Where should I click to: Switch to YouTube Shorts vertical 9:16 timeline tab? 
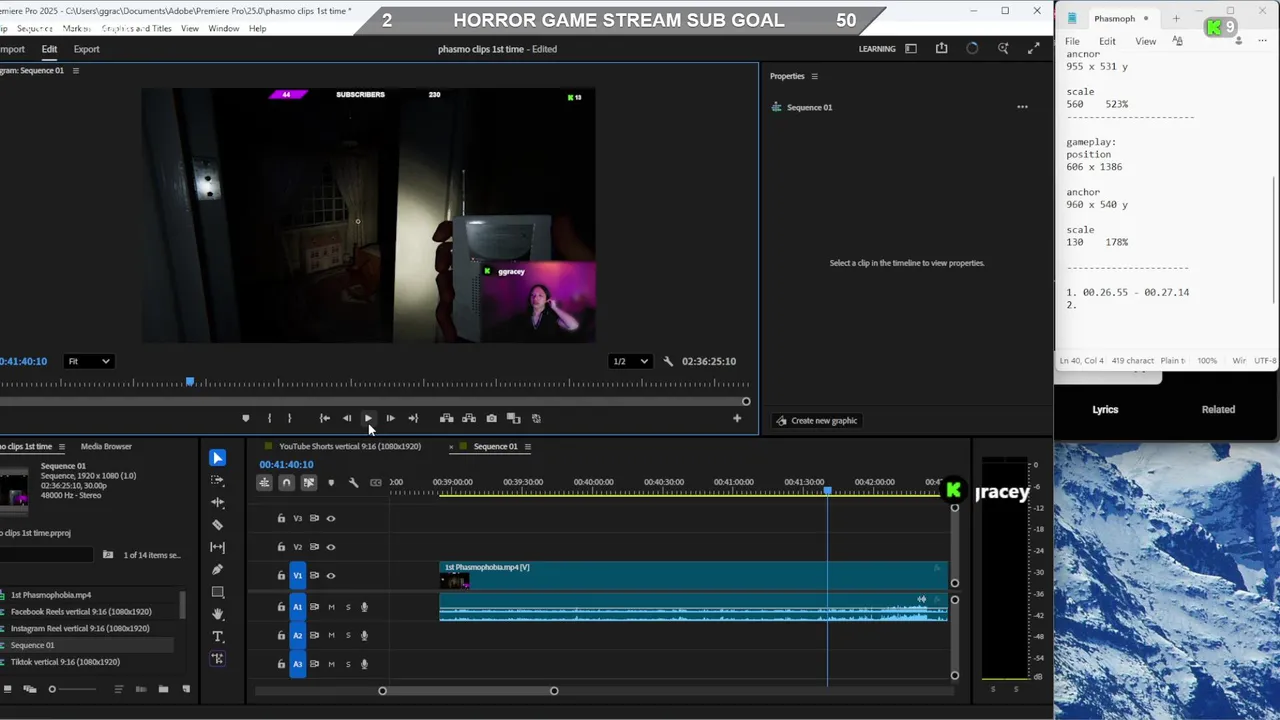pyautogui.click(x=350, y=446)
